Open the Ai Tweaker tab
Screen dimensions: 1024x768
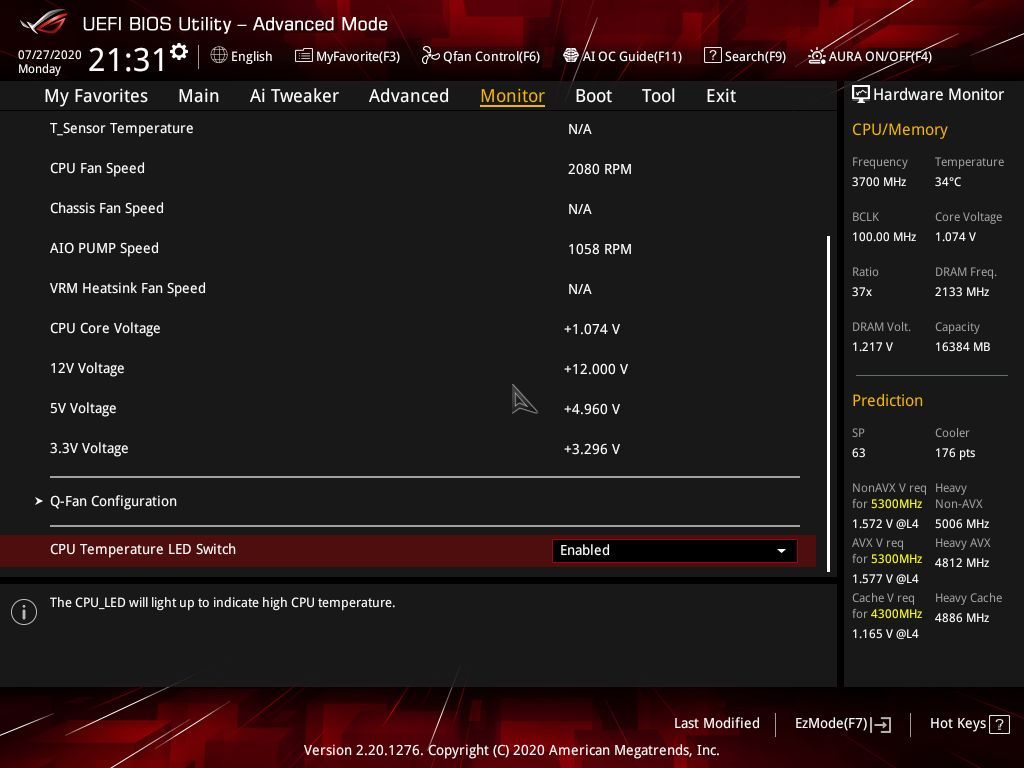(x=294, y=95)
